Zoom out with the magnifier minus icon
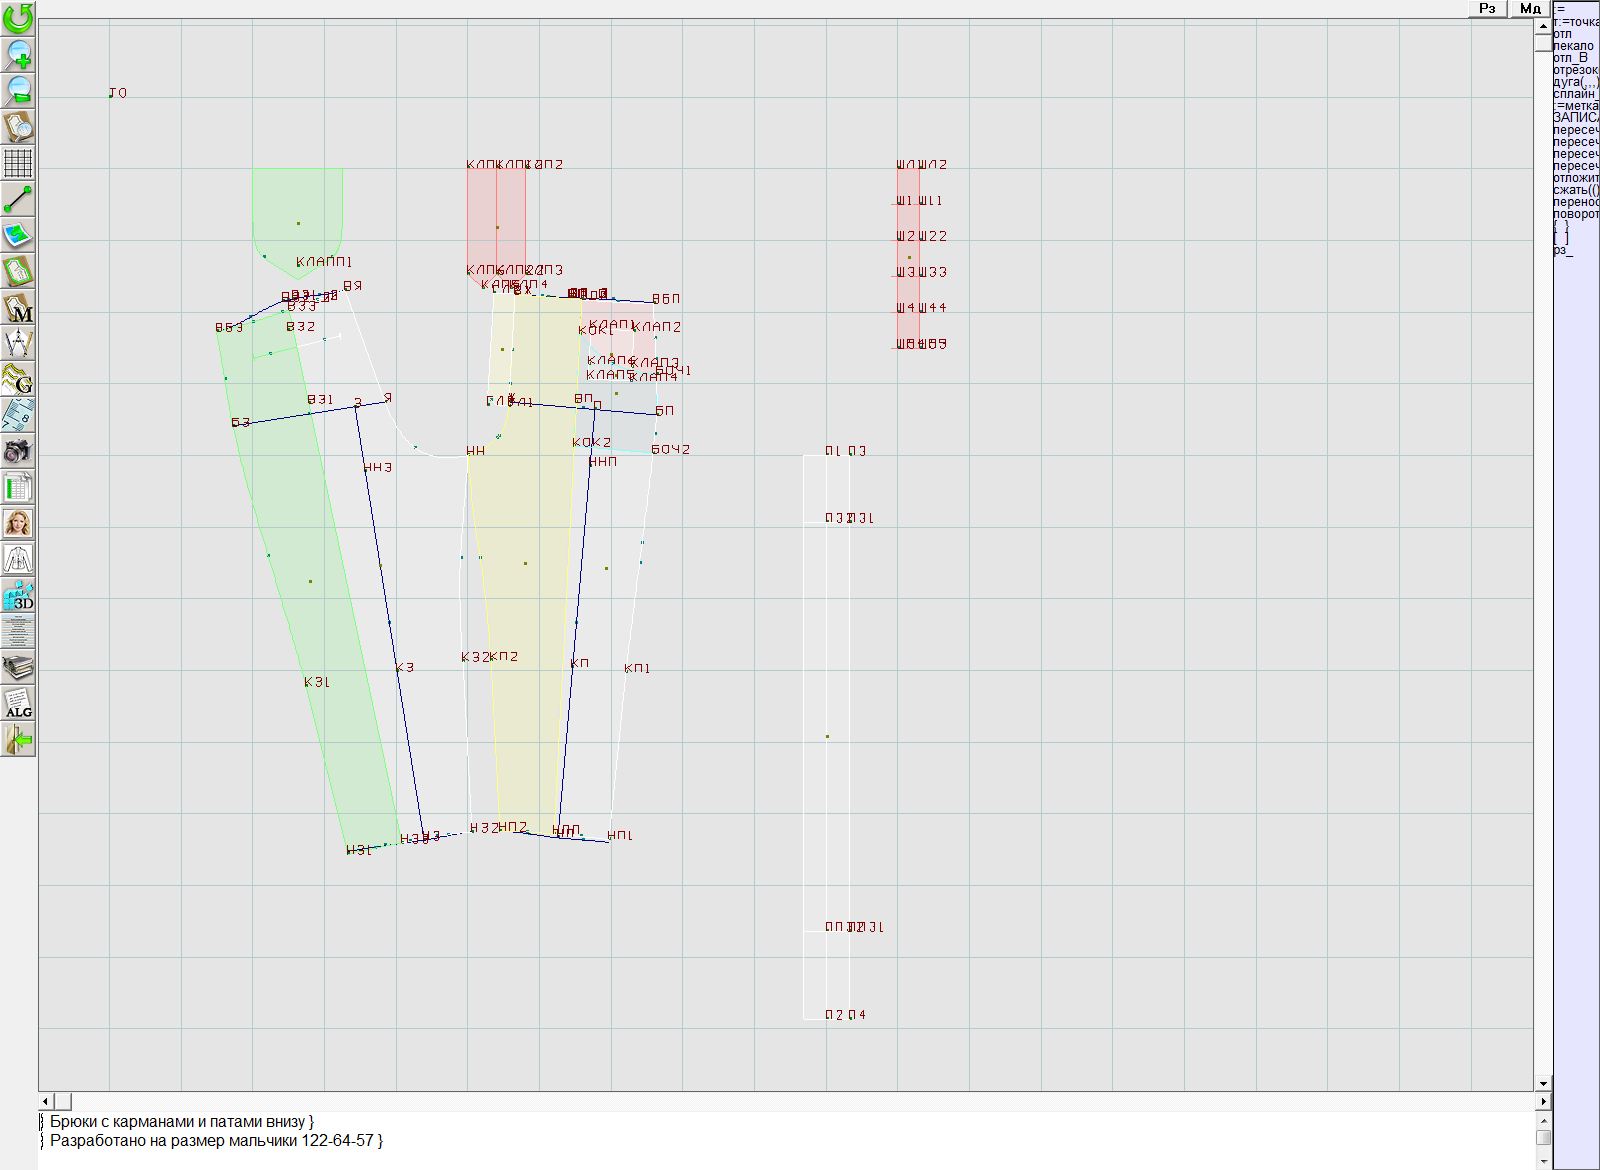Viewport: 1600px width, 1170px height. pos(18,90)
